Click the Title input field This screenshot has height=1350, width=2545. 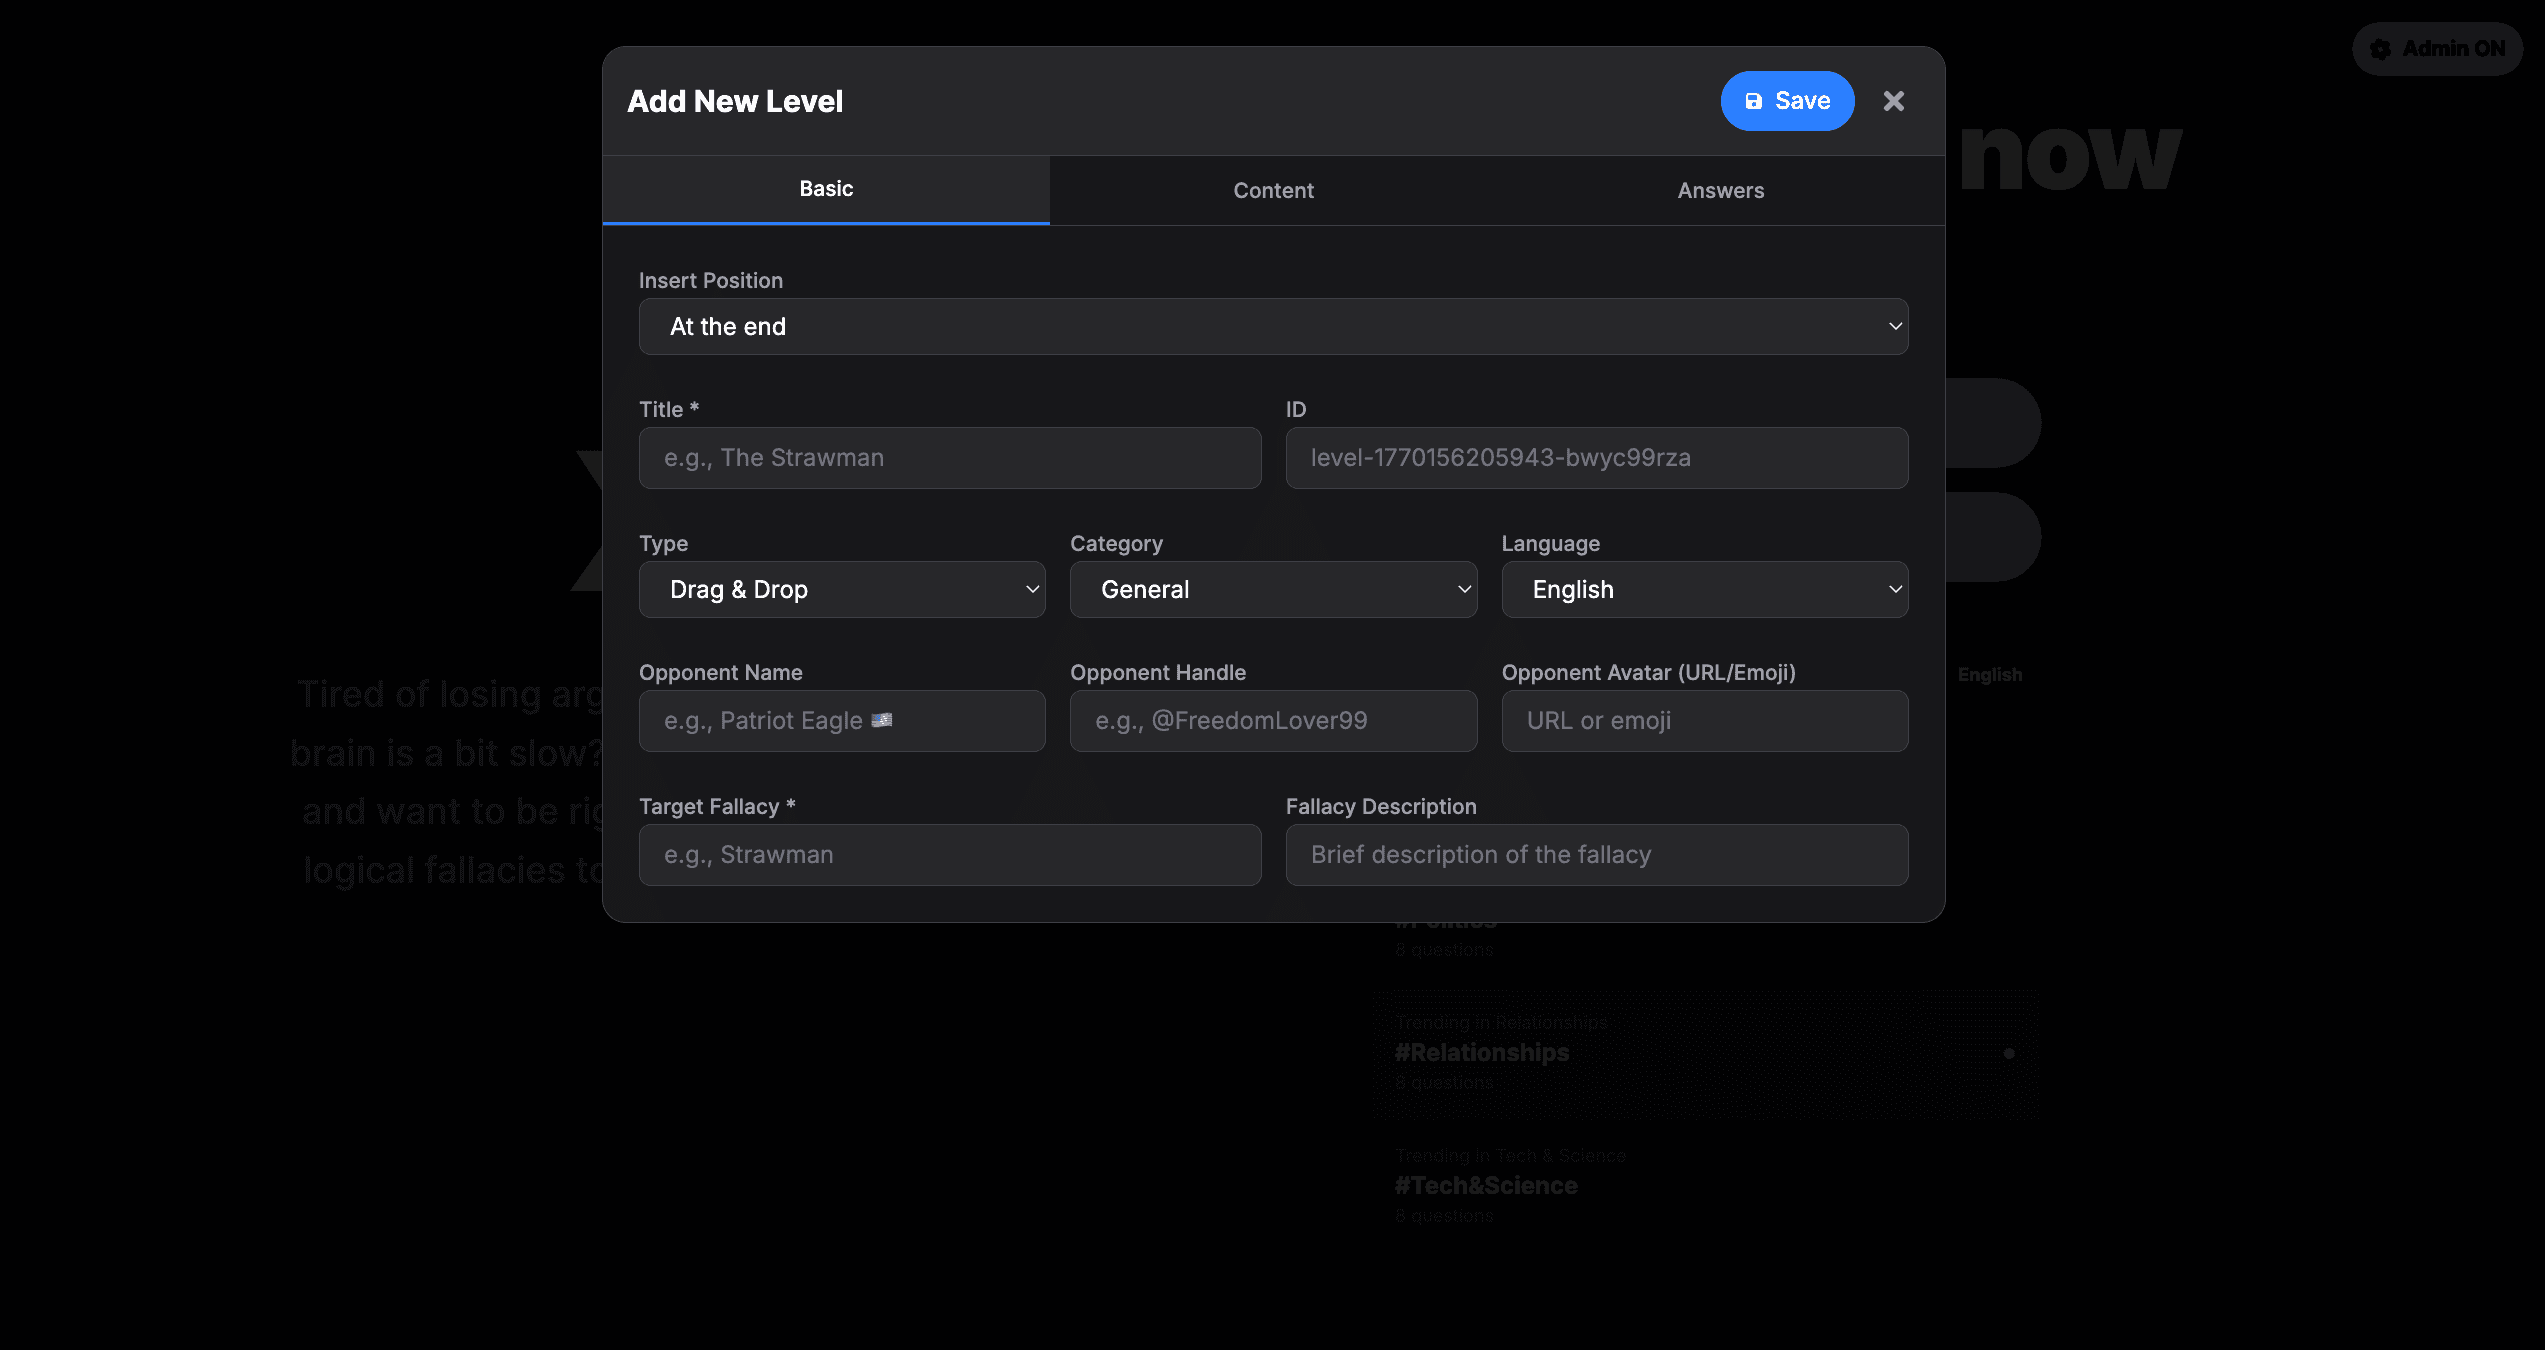click(949, 458)
